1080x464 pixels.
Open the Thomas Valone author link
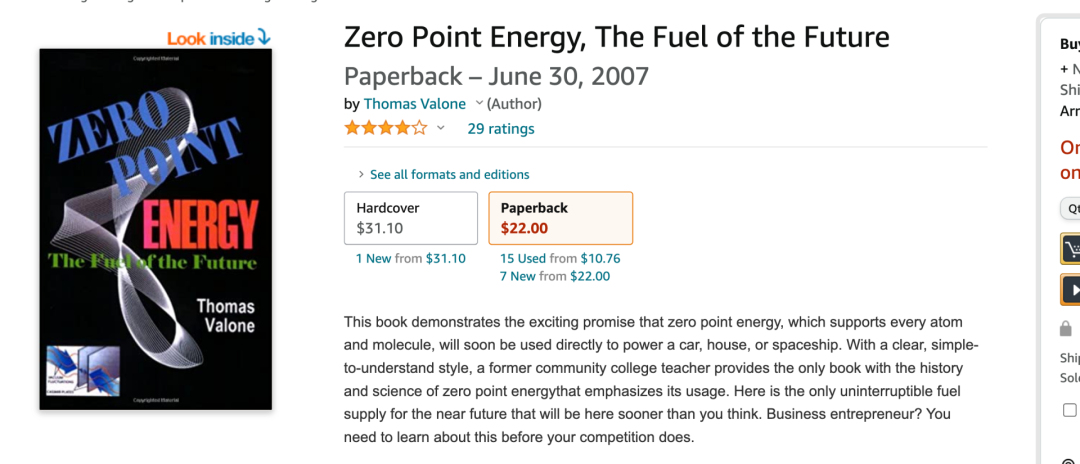pyautogui.click(x=415, y=104)
